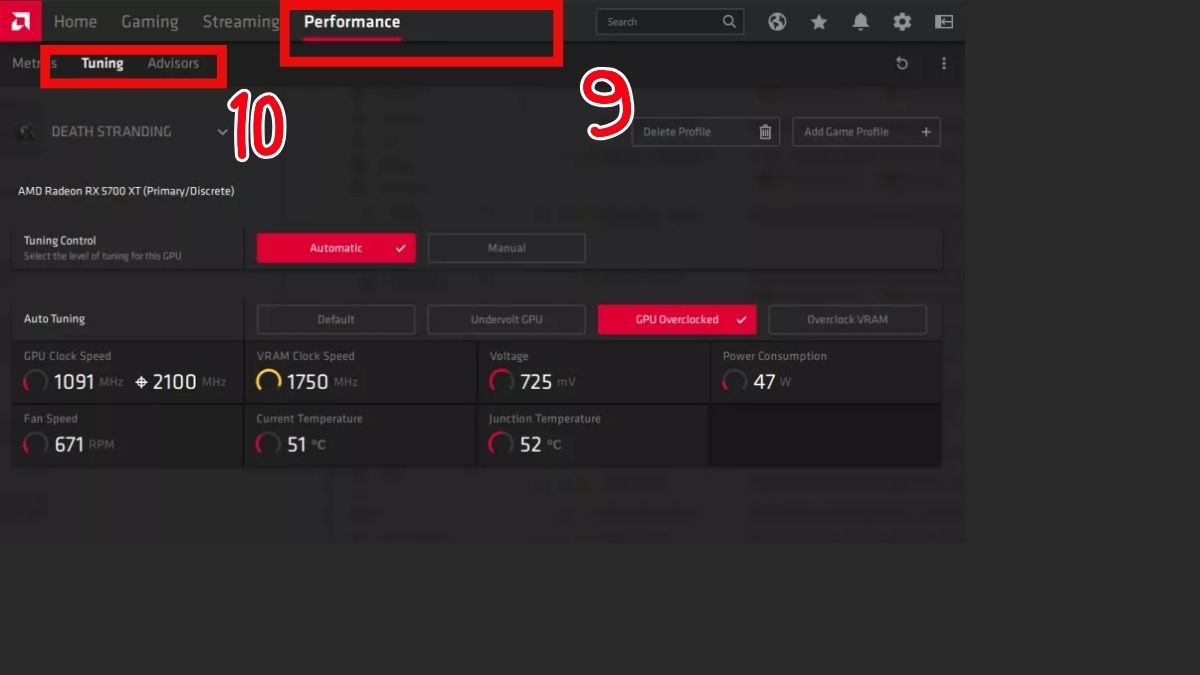Select Overclock VRAM preset
Image resolution: width=1200 pixels, height=675 pixels.
pyautogui.click(x=847, y=319)
